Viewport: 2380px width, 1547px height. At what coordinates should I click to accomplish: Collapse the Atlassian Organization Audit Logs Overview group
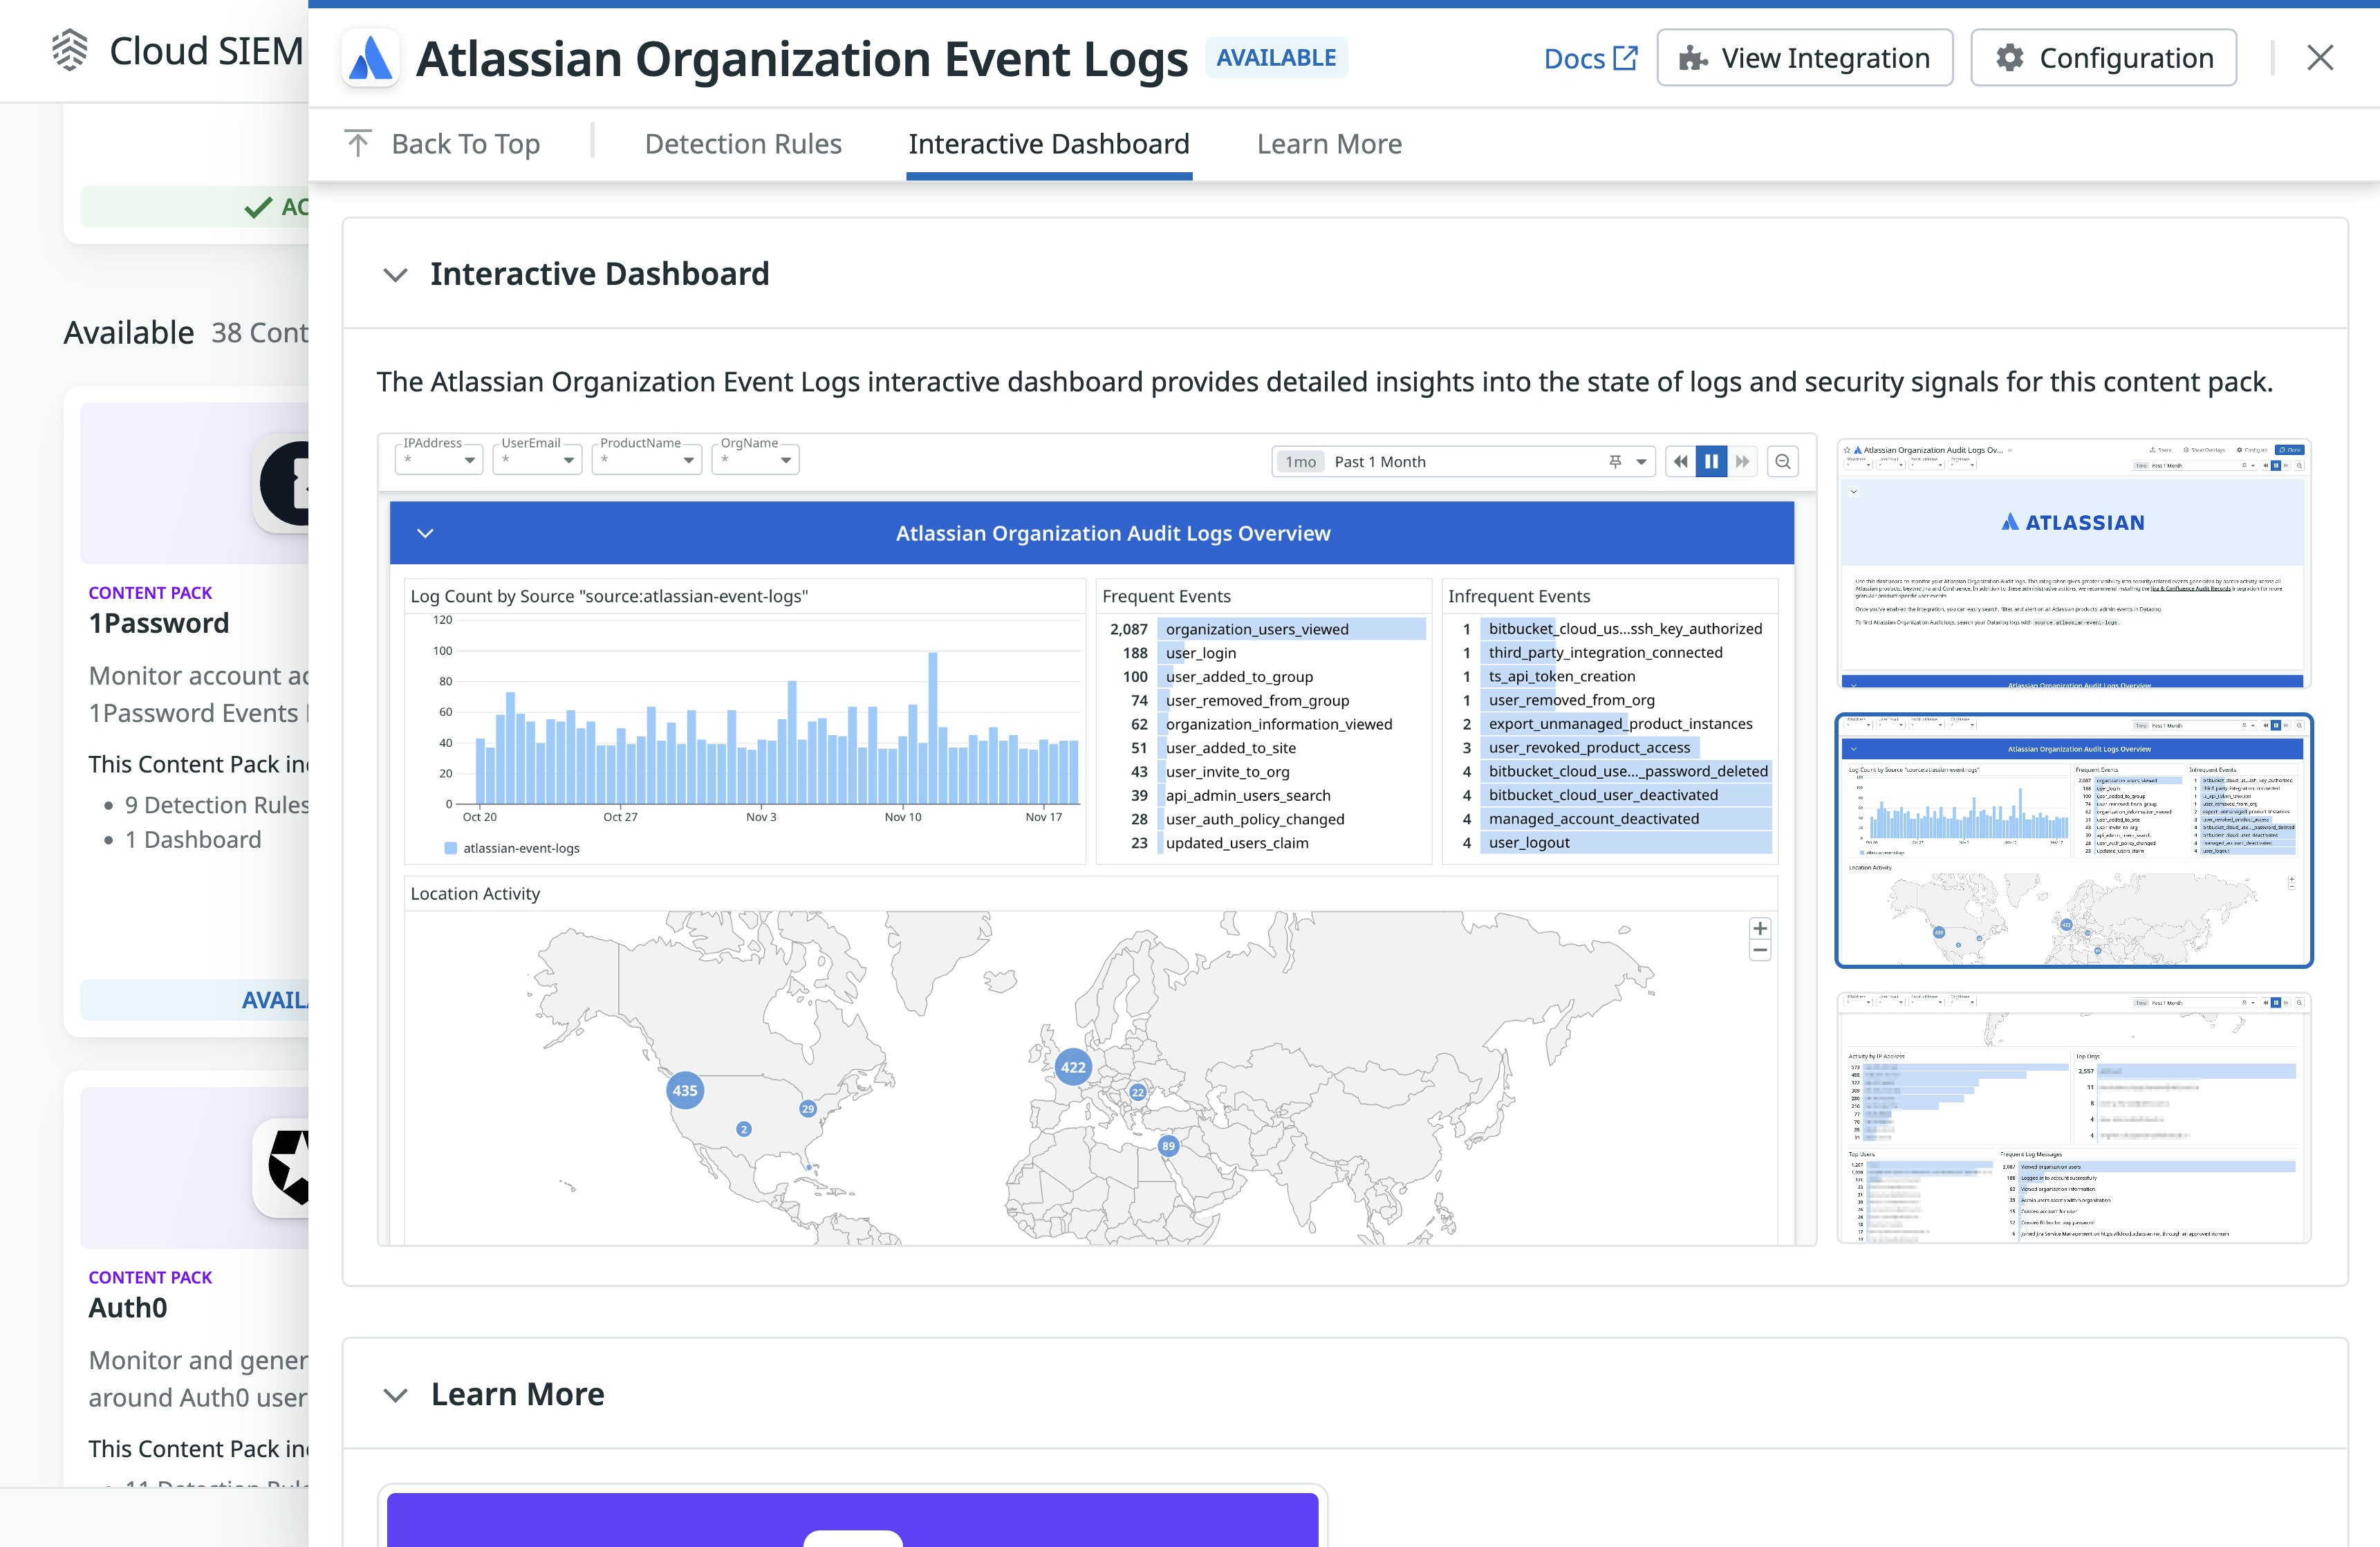(424, 533)
